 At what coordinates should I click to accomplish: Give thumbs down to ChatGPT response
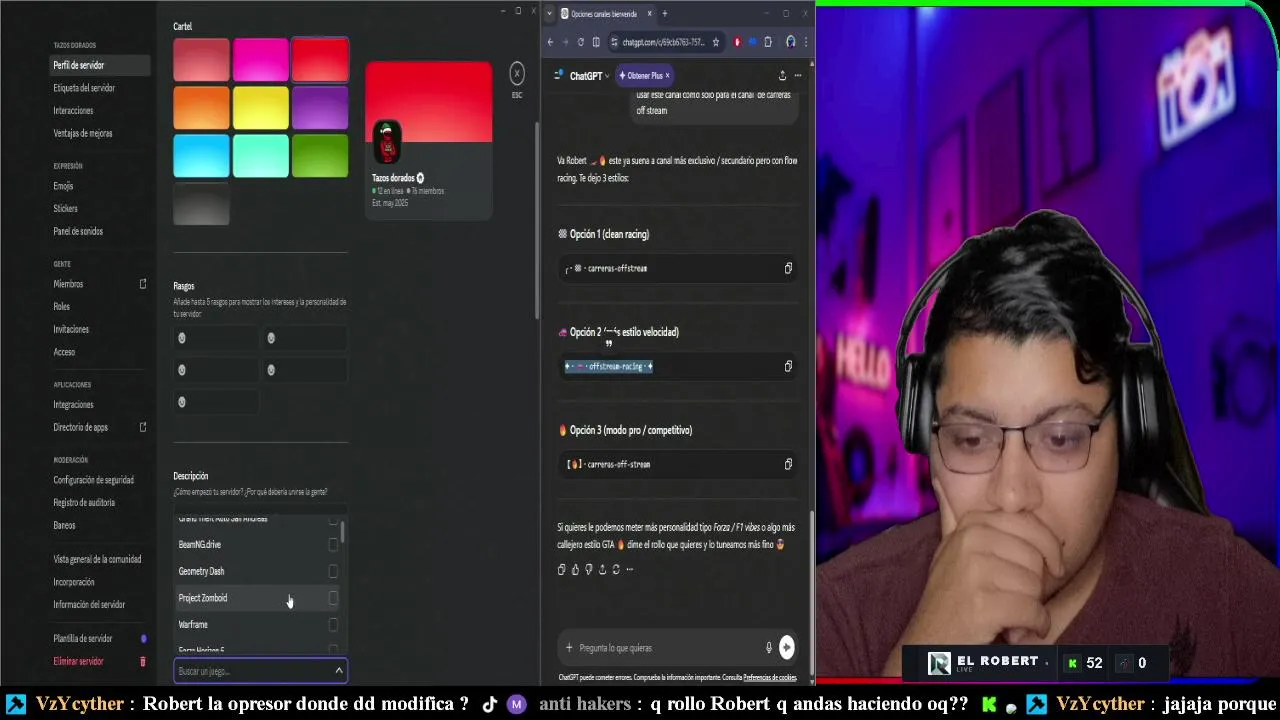[x=588, y=569]
